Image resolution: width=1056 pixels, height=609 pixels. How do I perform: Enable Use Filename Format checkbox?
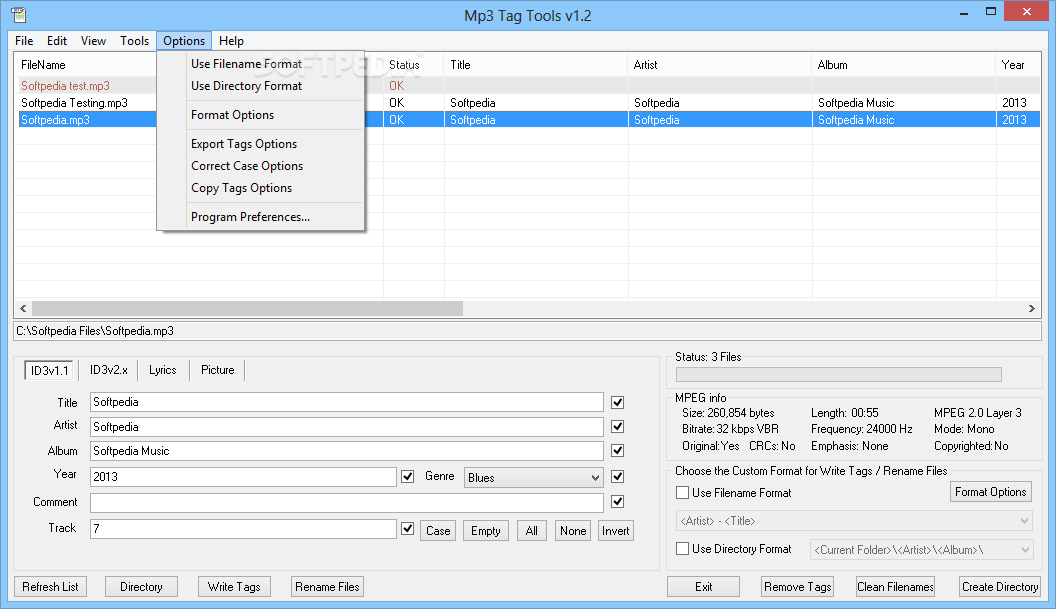(x=682, y=493)
